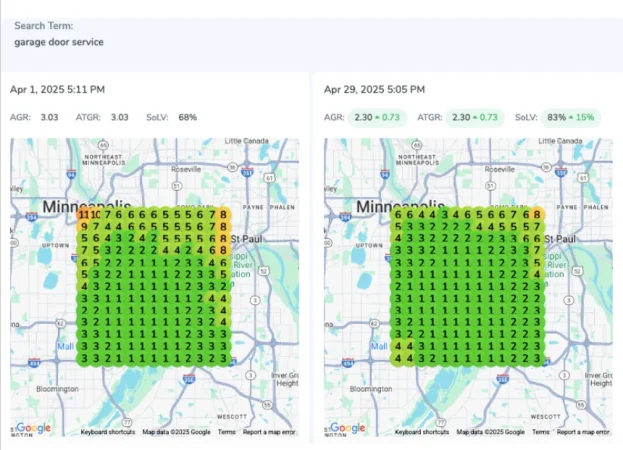Screen dimensions: 623x450
Task: Click the Uptown label on right map
Action: 369,245
